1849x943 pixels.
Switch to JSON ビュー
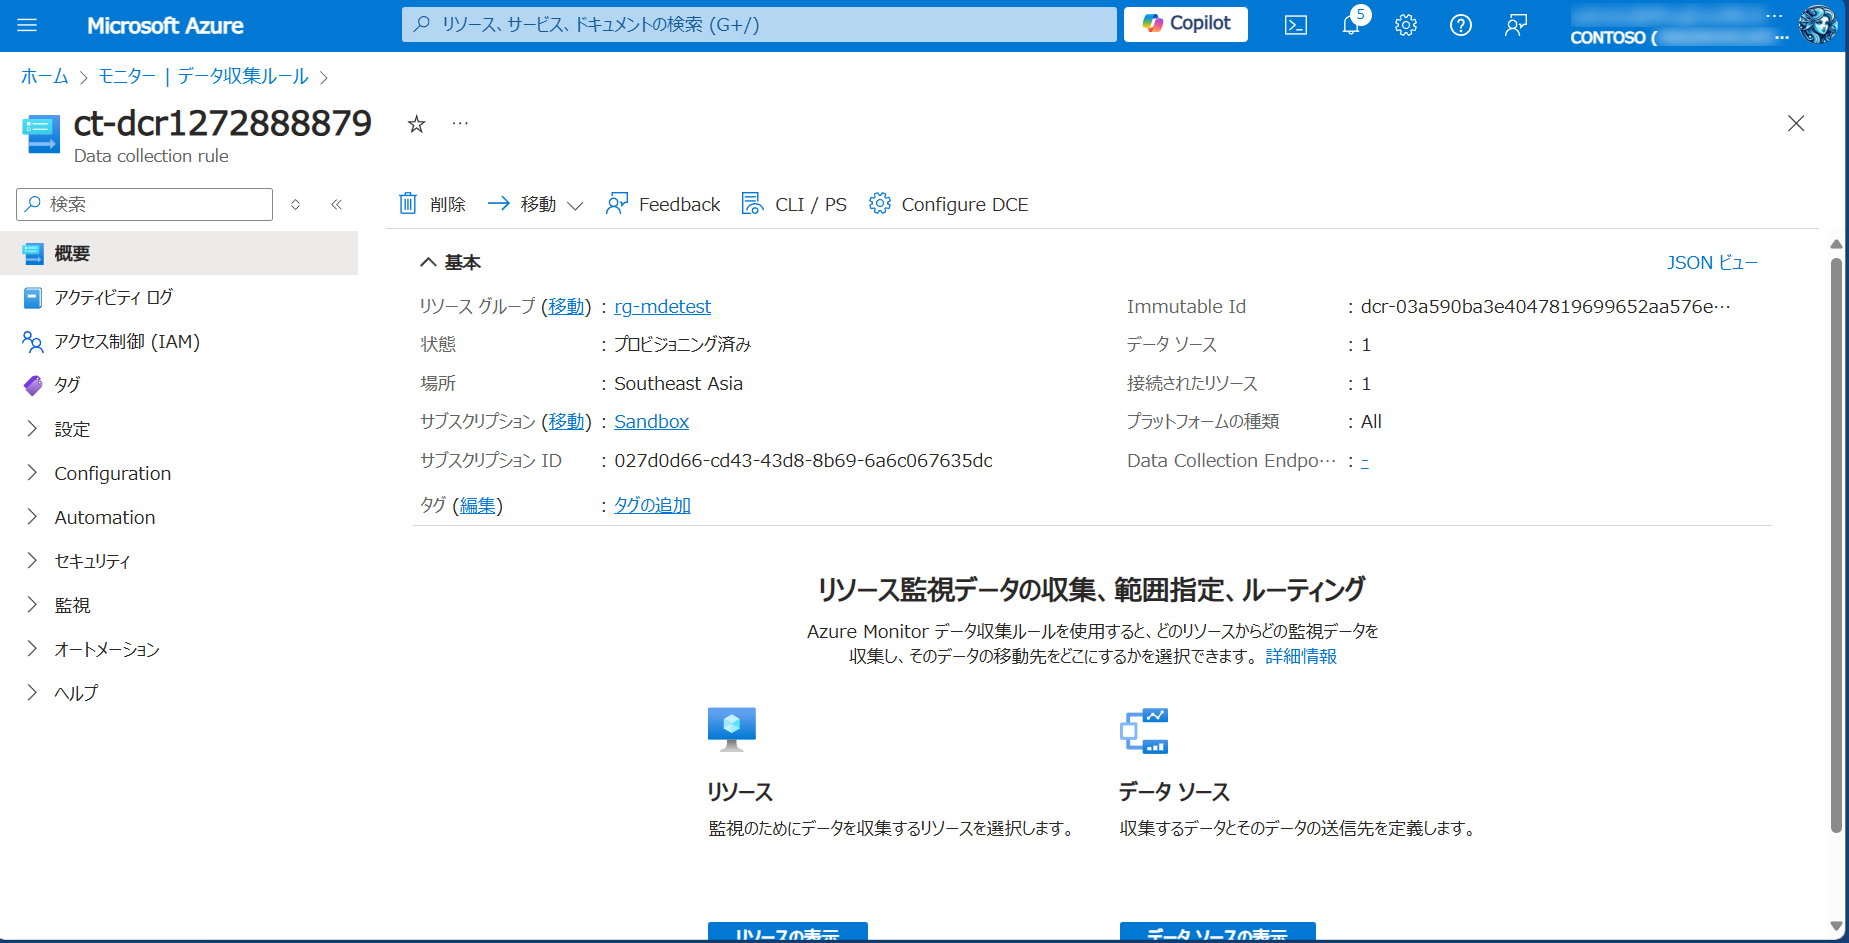[1711, 262]
